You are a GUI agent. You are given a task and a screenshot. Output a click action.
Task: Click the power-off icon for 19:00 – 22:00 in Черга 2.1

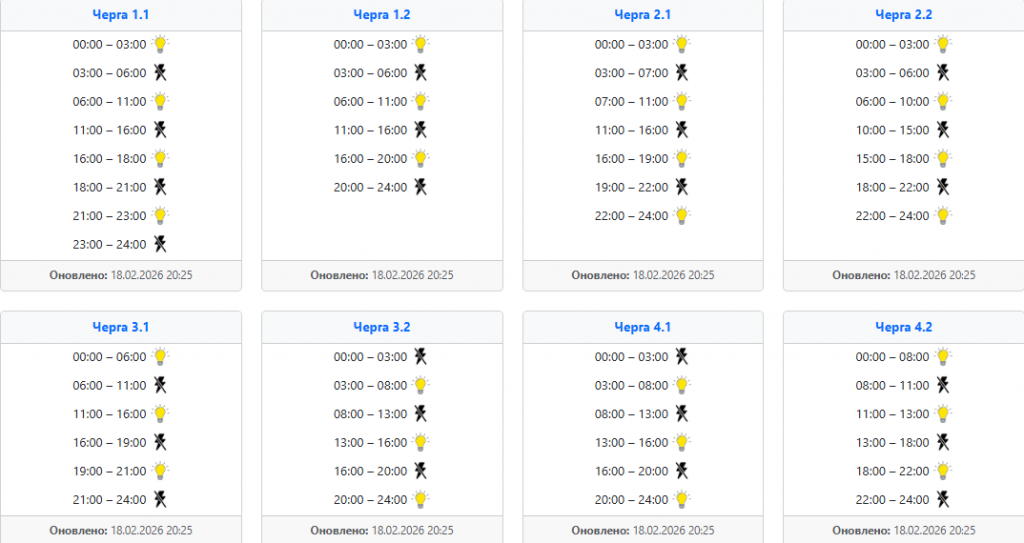pos(682,187)
